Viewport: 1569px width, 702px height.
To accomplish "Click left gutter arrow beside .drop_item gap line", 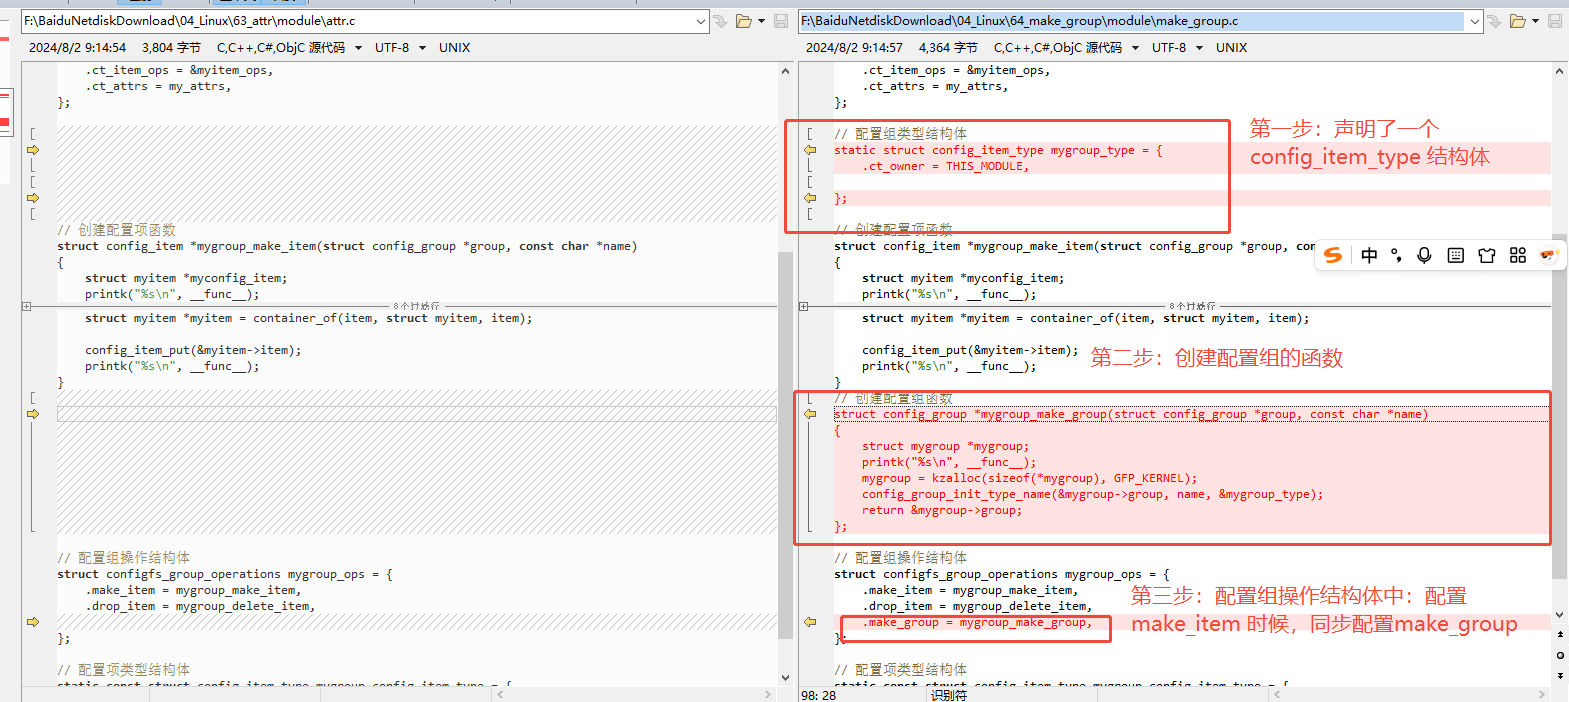I will pyautogui.click(x=33, y=622).
